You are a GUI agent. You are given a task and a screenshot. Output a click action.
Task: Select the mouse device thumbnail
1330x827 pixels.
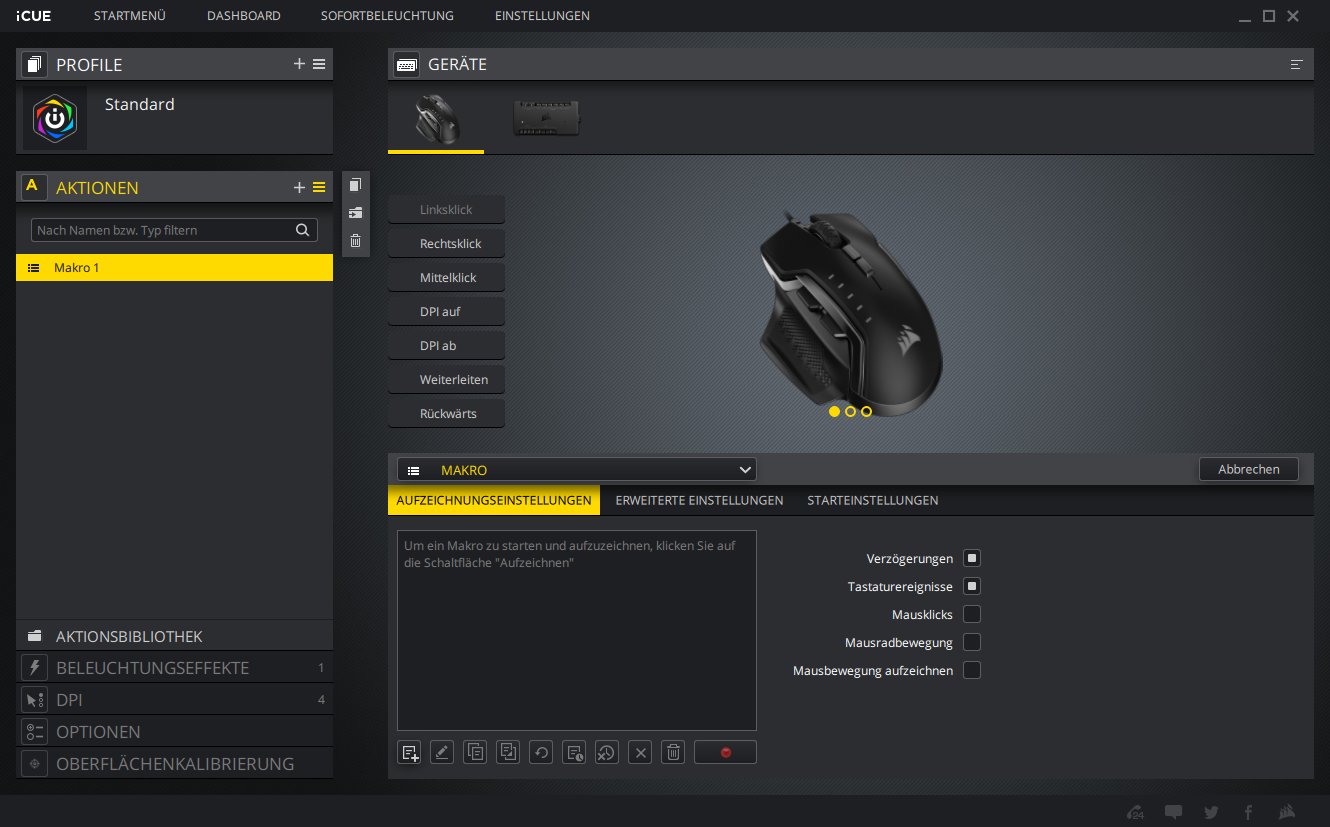(x=436, y=118)
